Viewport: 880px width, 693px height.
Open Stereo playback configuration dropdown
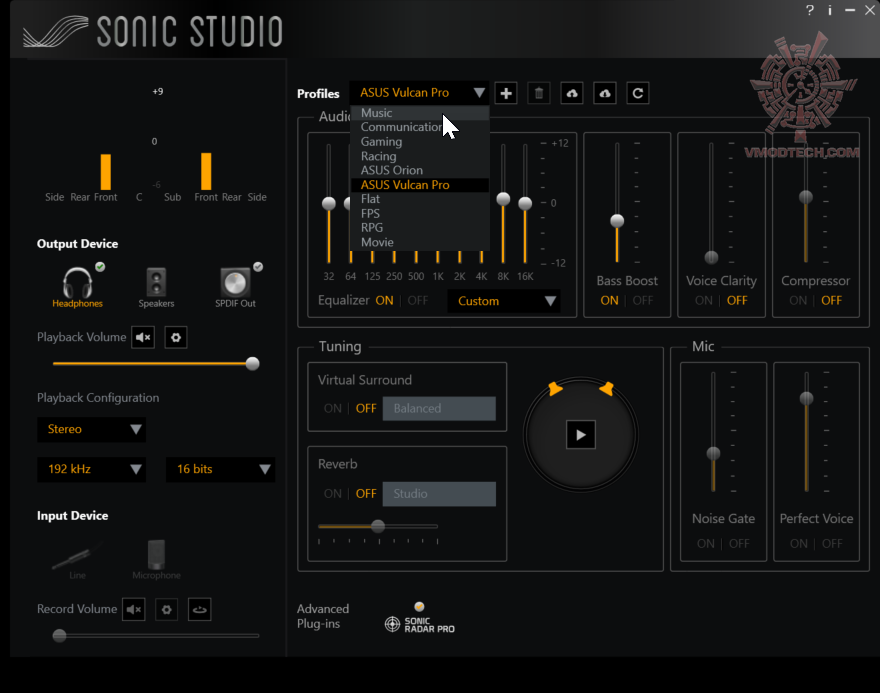click(x=91, y=429)
